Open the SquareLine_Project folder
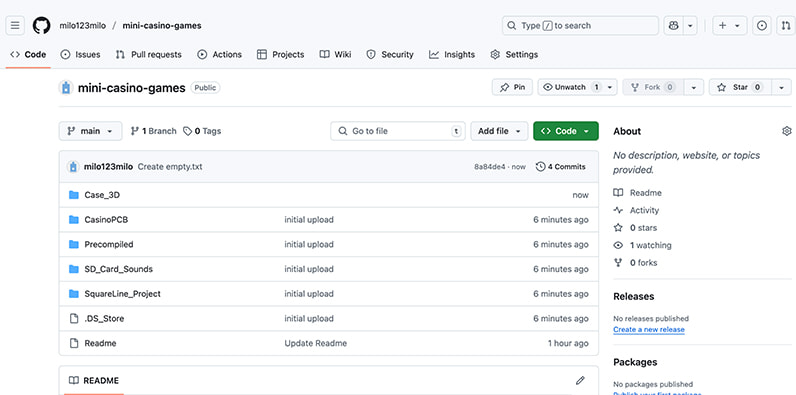Screen dimensions: 796x395 [x=122, y=293]
